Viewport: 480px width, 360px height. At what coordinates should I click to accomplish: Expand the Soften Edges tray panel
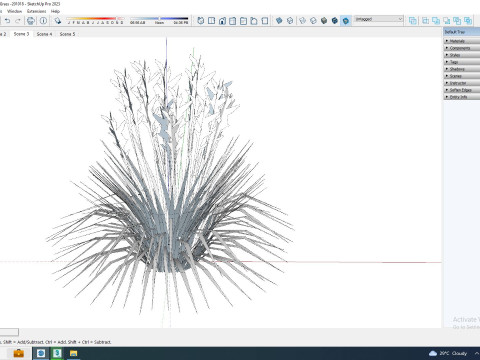(x=462, y=90)
